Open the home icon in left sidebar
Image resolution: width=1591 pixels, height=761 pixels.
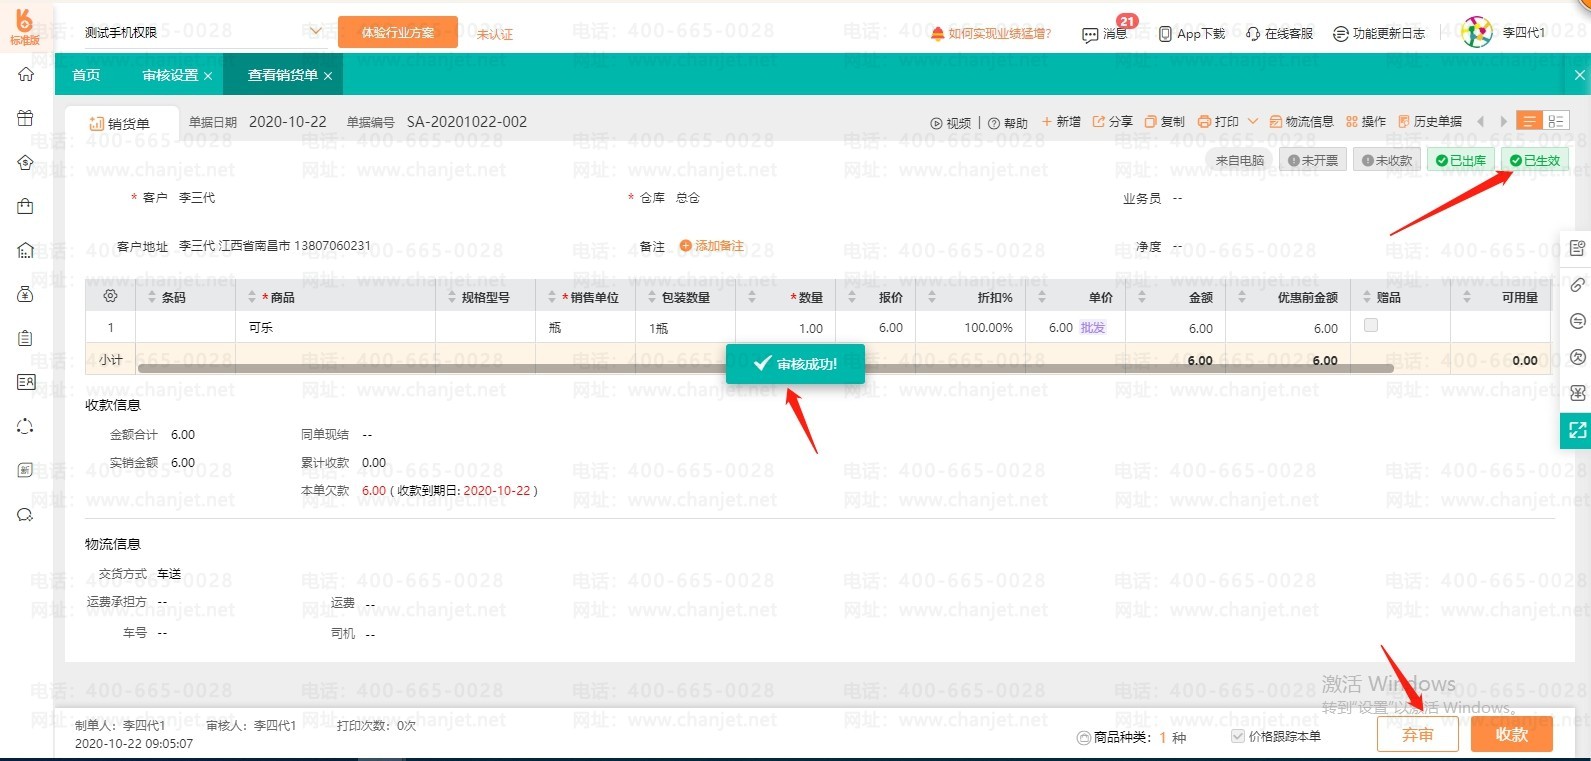(x=26, y=74)
